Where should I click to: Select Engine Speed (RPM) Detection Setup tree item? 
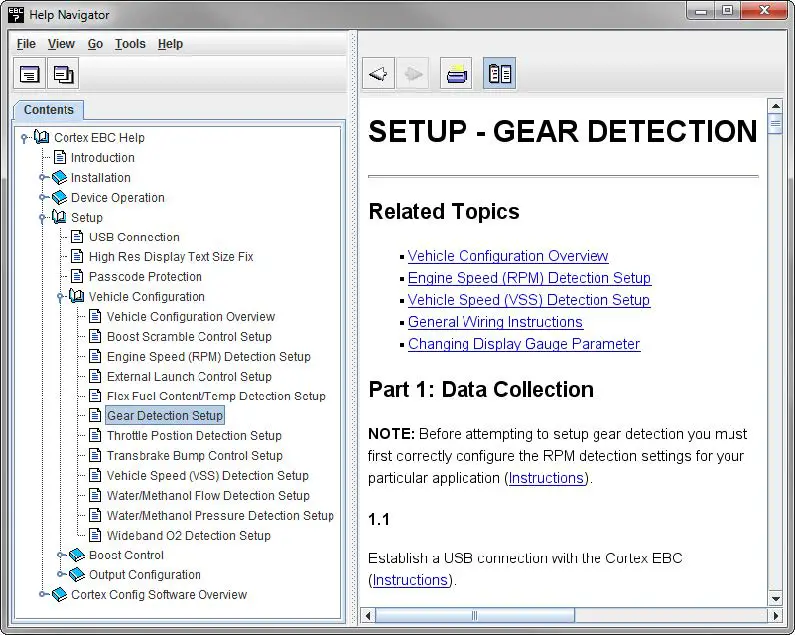[208, 357]
